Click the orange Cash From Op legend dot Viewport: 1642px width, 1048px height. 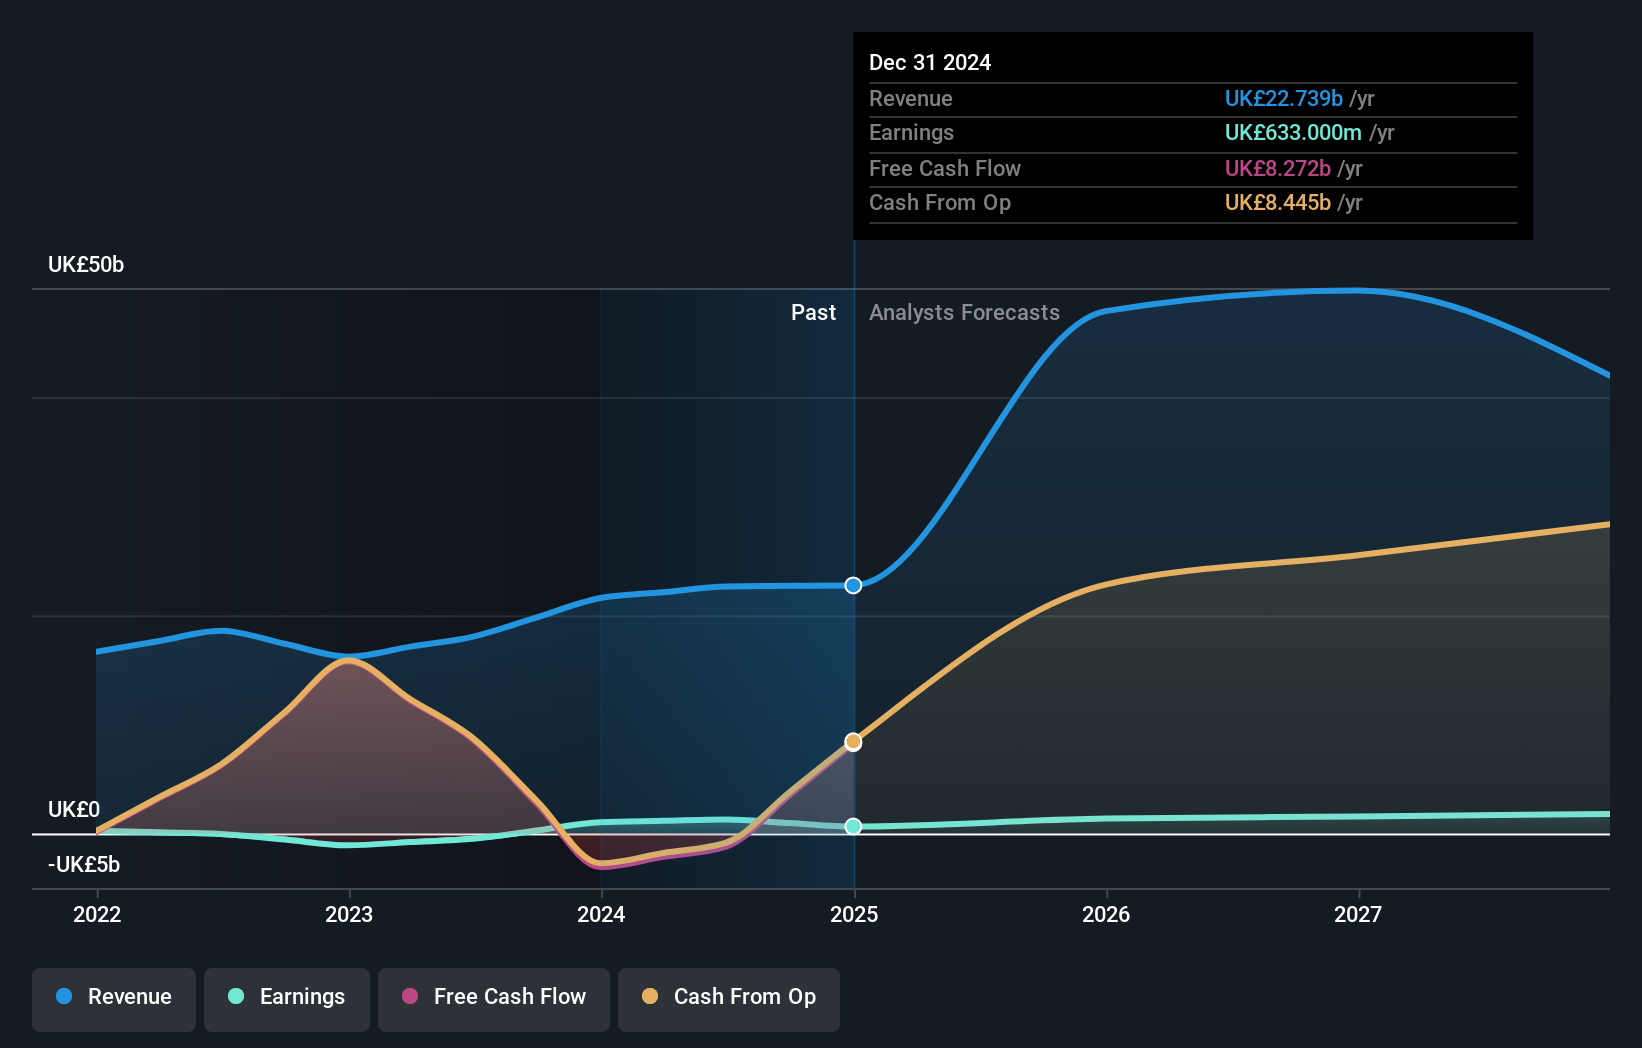click(651, 996)
